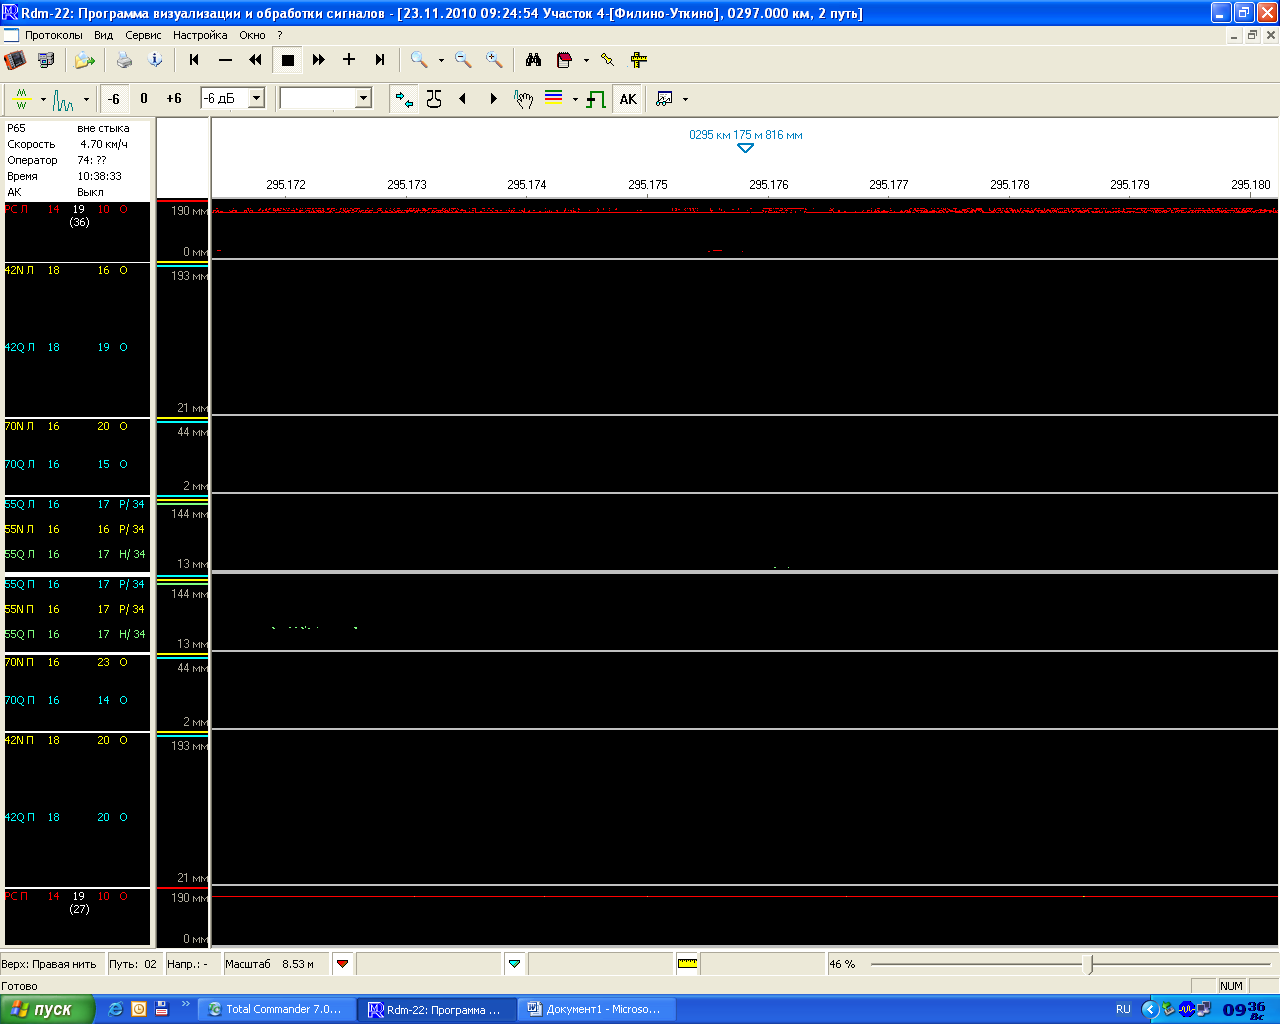Screen dimensions: 1280x1024
Task: Select the magnifier zoom tool
Action: 419,60
